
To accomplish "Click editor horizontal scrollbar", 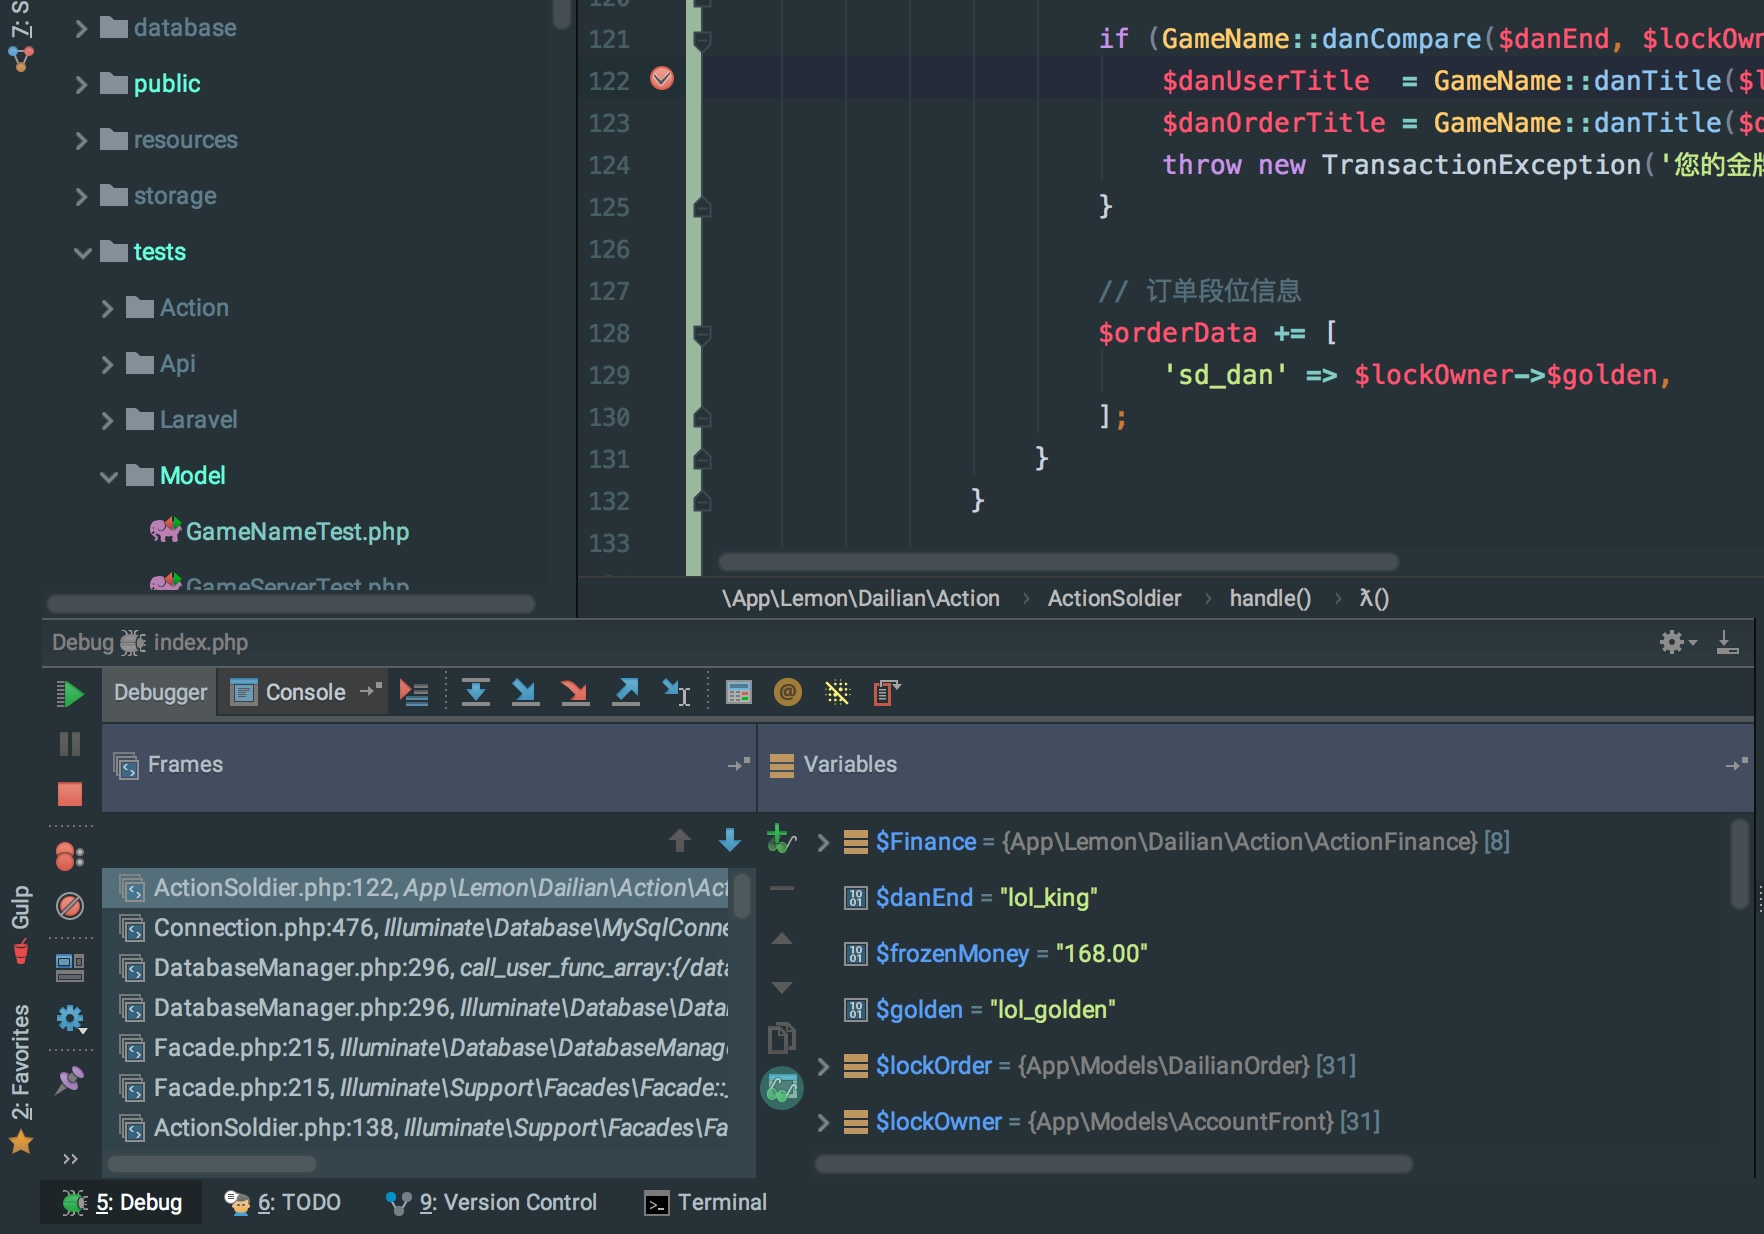I will click(x=1058, y=562).
